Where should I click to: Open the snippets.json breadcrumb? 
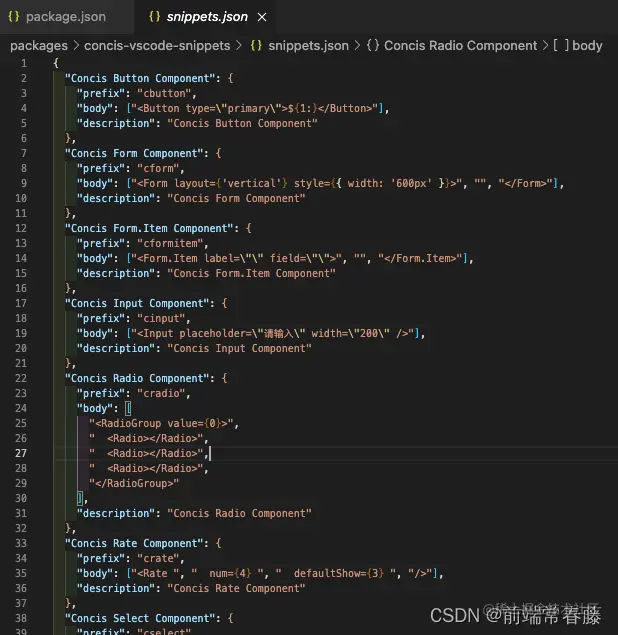[308, 46]
